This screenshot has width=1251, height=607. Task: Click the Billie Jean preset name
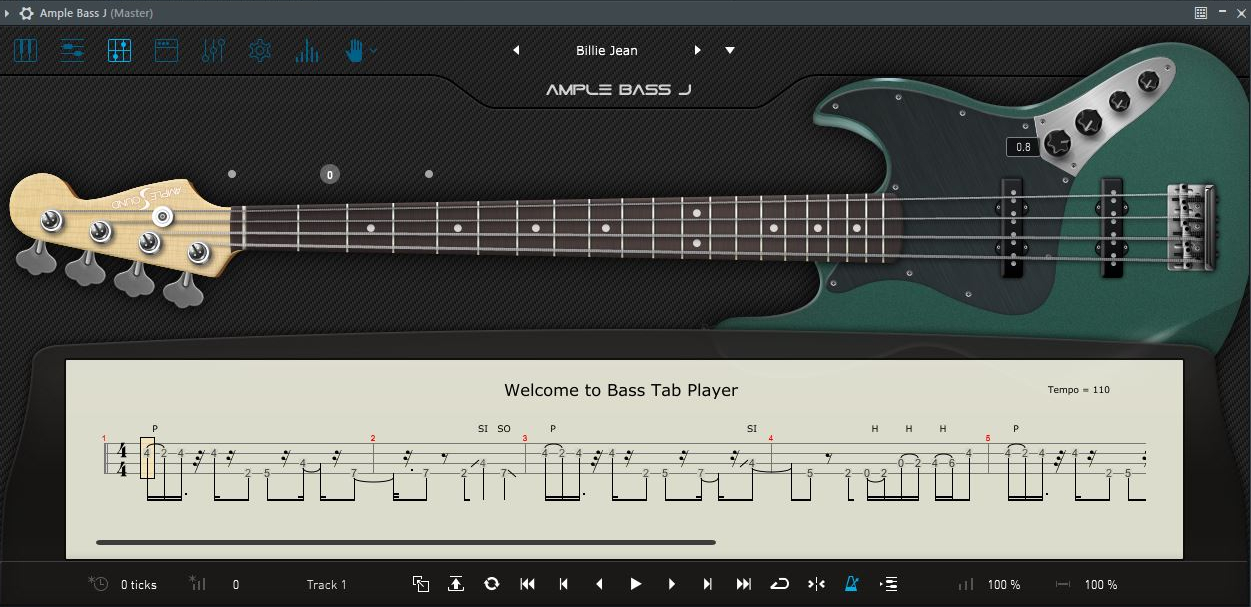pos(606,50)
